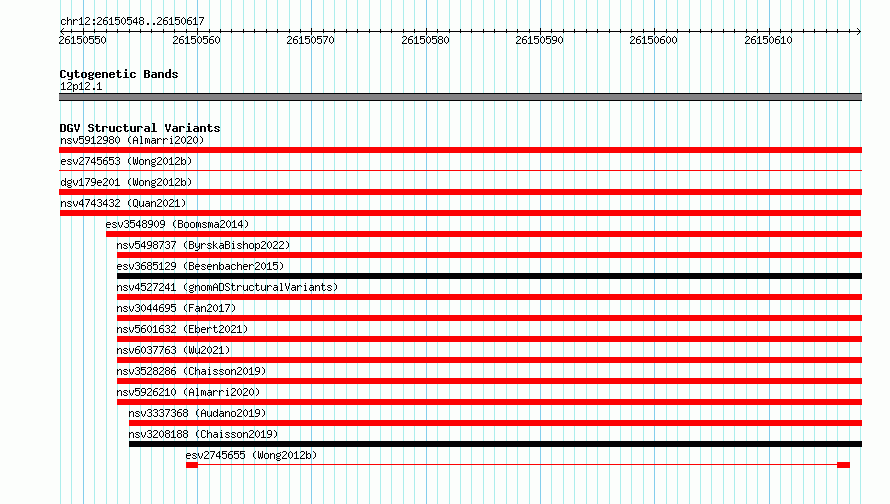Image resolution: width=890 pixels, height=504 pixels.
Task: Select the esv2745653 (Wong2012b) label
Action: [x=126, y=161]
